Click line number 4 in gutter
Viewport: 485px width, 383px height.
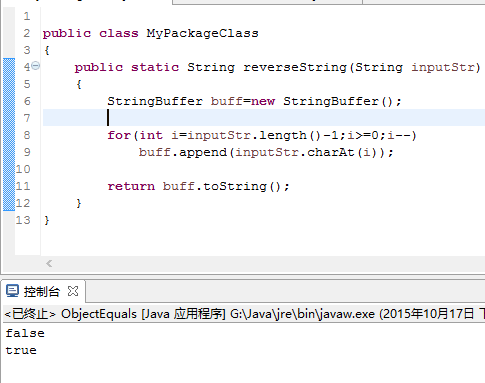click(27, 67)
